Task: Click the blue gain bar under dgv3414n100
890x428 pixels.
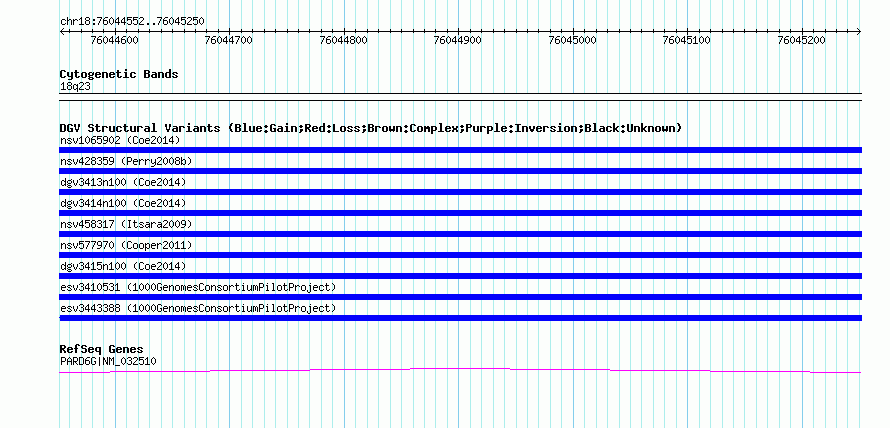Action: [x=460, y=213]
